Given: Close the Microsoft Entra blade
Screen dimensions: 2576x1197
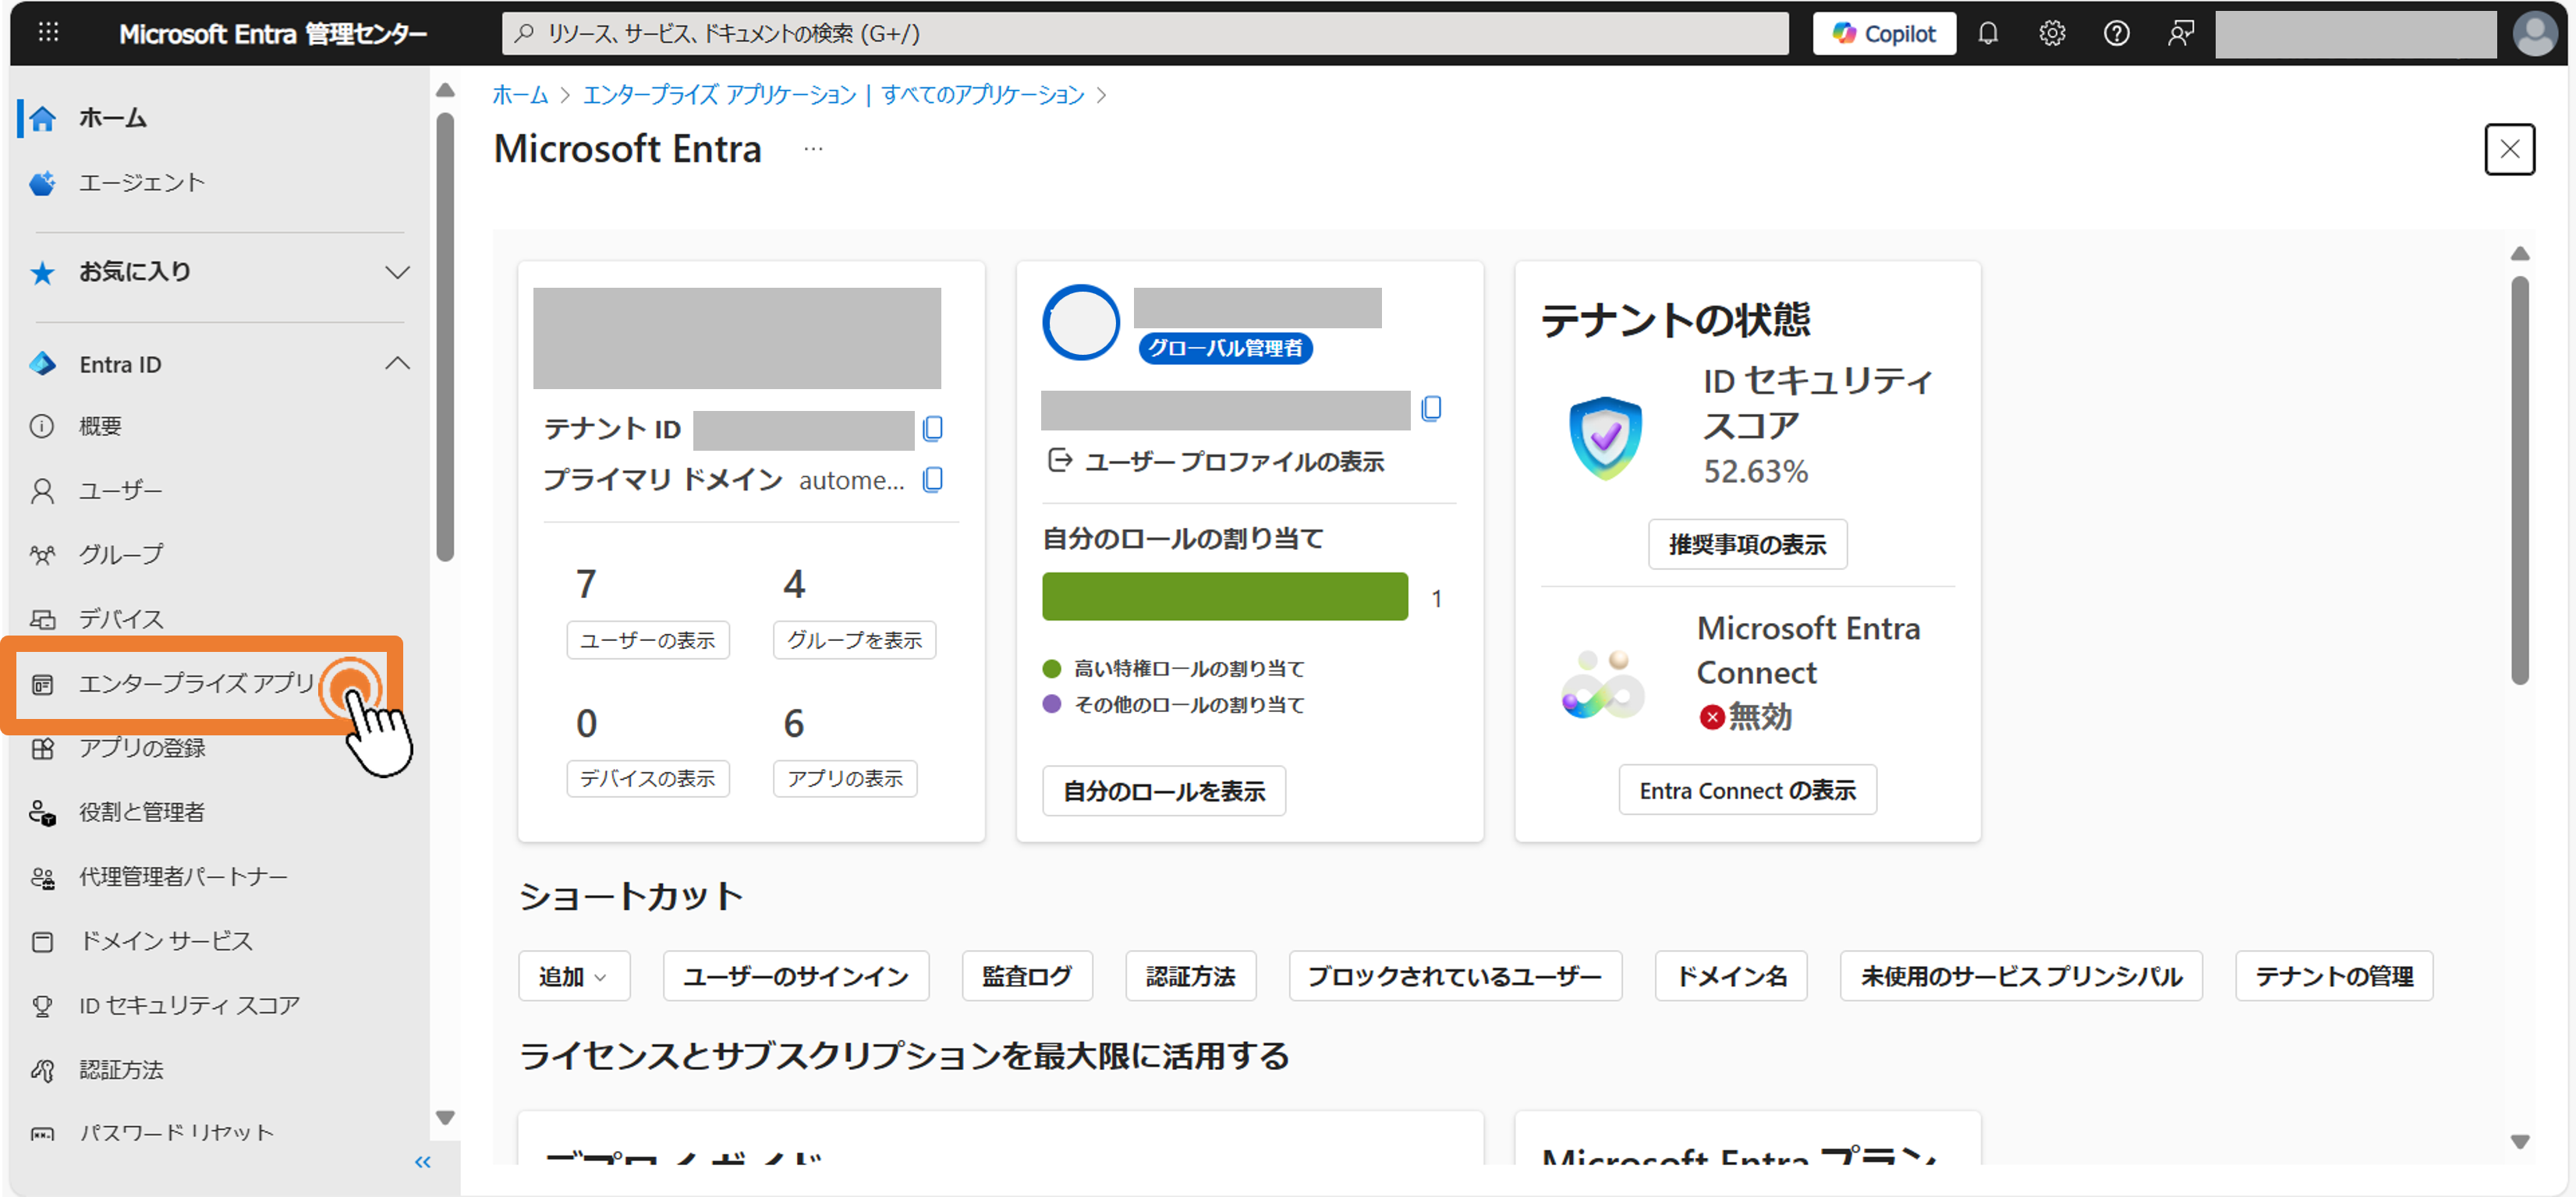Looking at the screenshot, I should click(x=2509, y=150).
